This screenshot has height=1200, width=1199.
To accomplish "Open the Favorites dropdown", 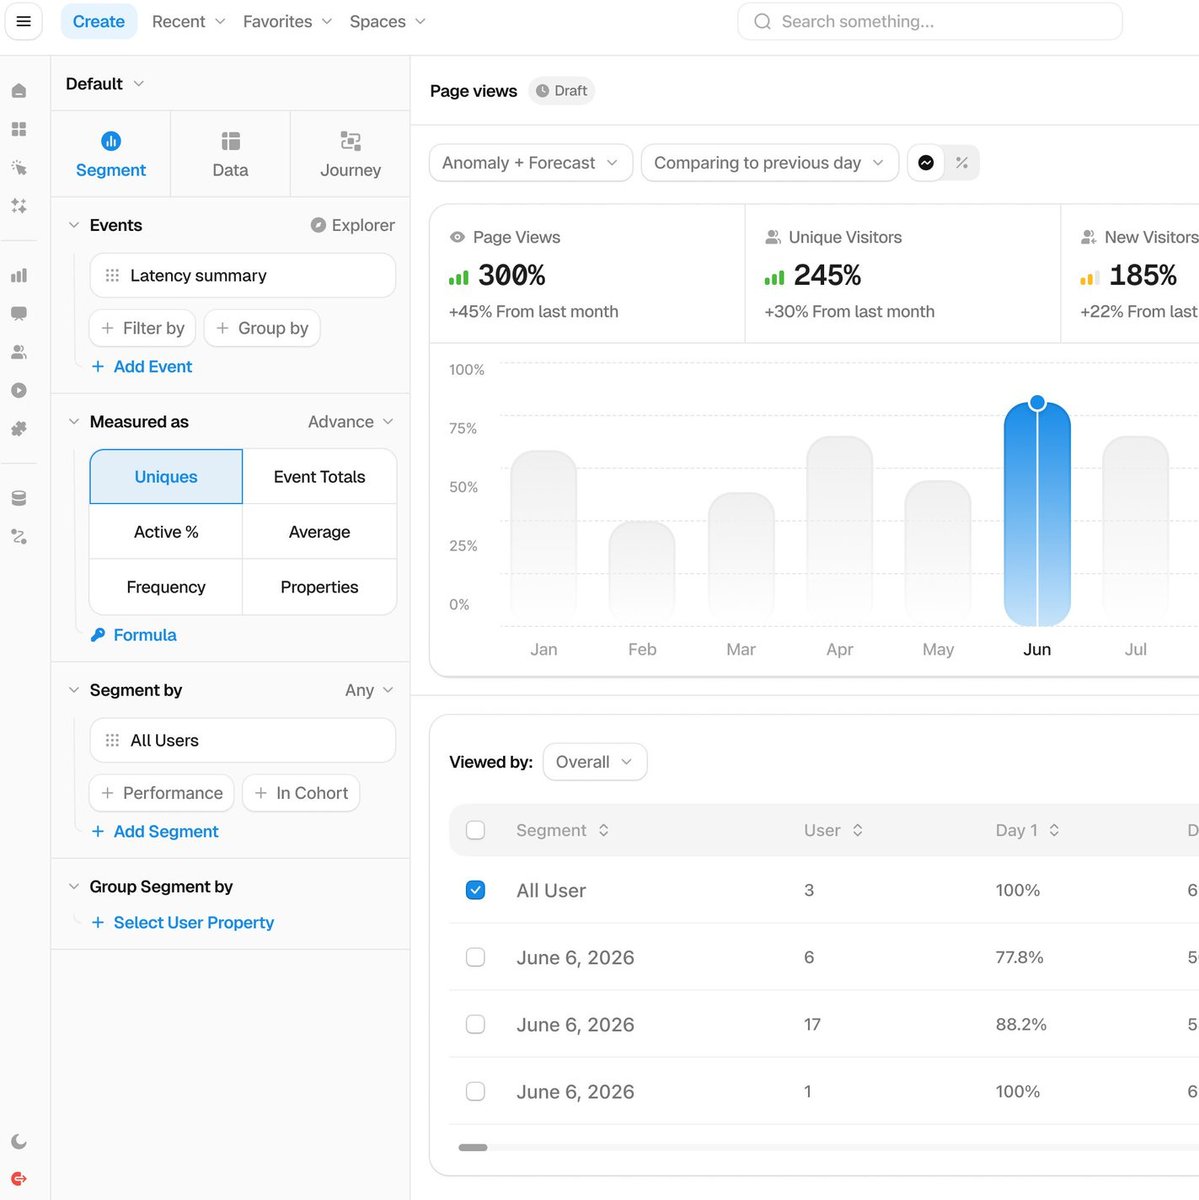I will coord(288,21).
